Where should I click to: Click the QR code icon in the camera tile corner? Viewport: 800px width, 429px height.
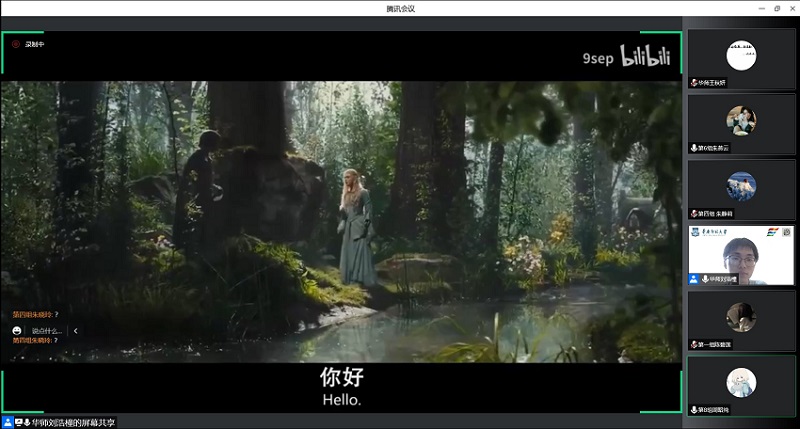pos(787,232)
